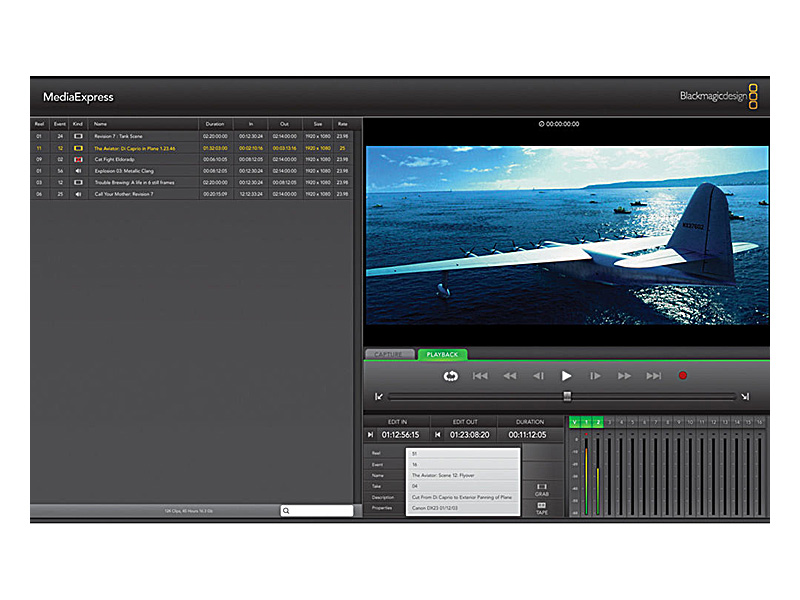Click the Edit Out timecode 01:23:08:20

point(469,435)
